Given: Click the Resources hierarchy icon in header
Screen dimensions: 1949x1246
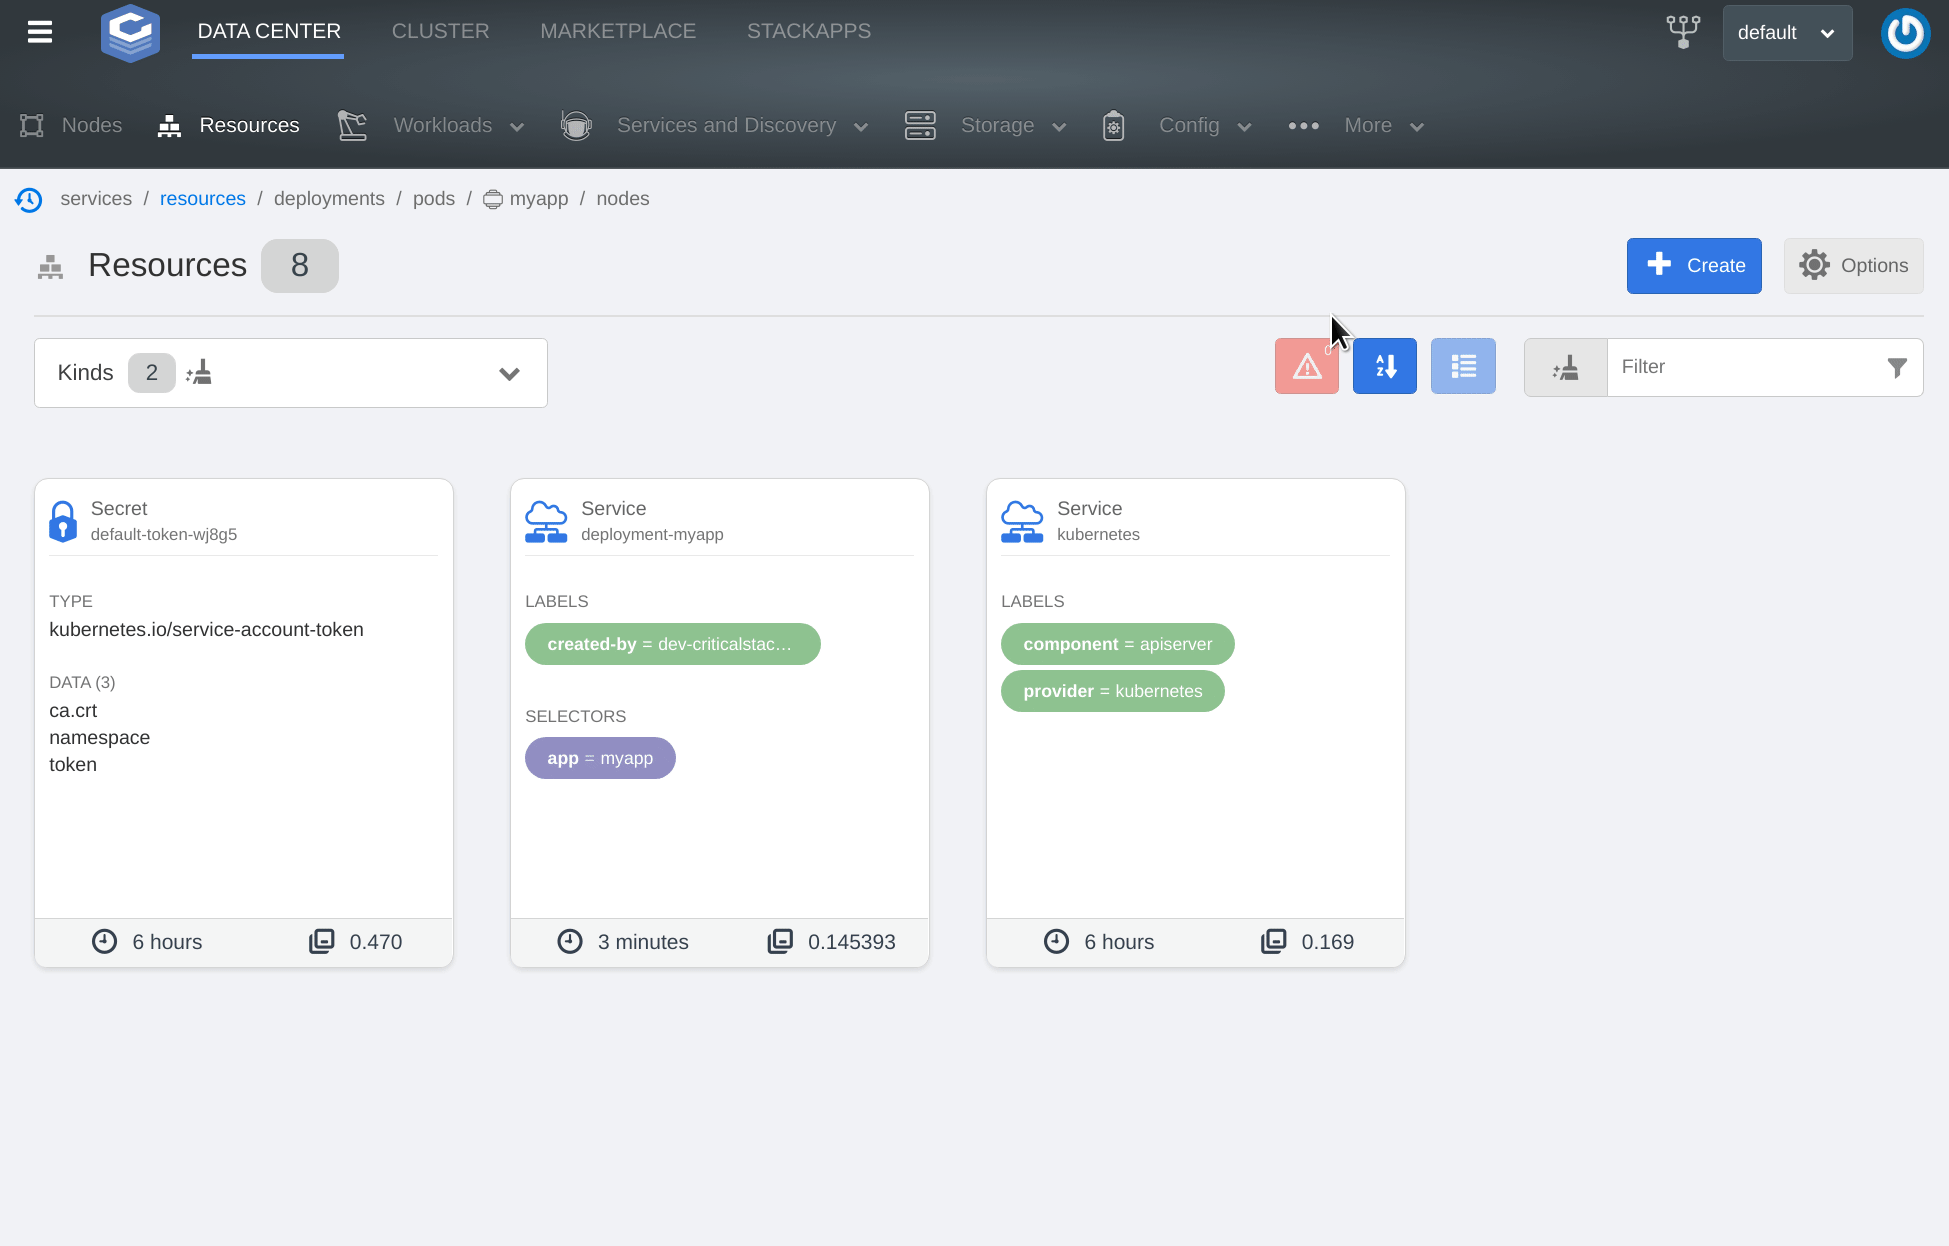Looking at the screenshot, I should (x=168, y=125).
